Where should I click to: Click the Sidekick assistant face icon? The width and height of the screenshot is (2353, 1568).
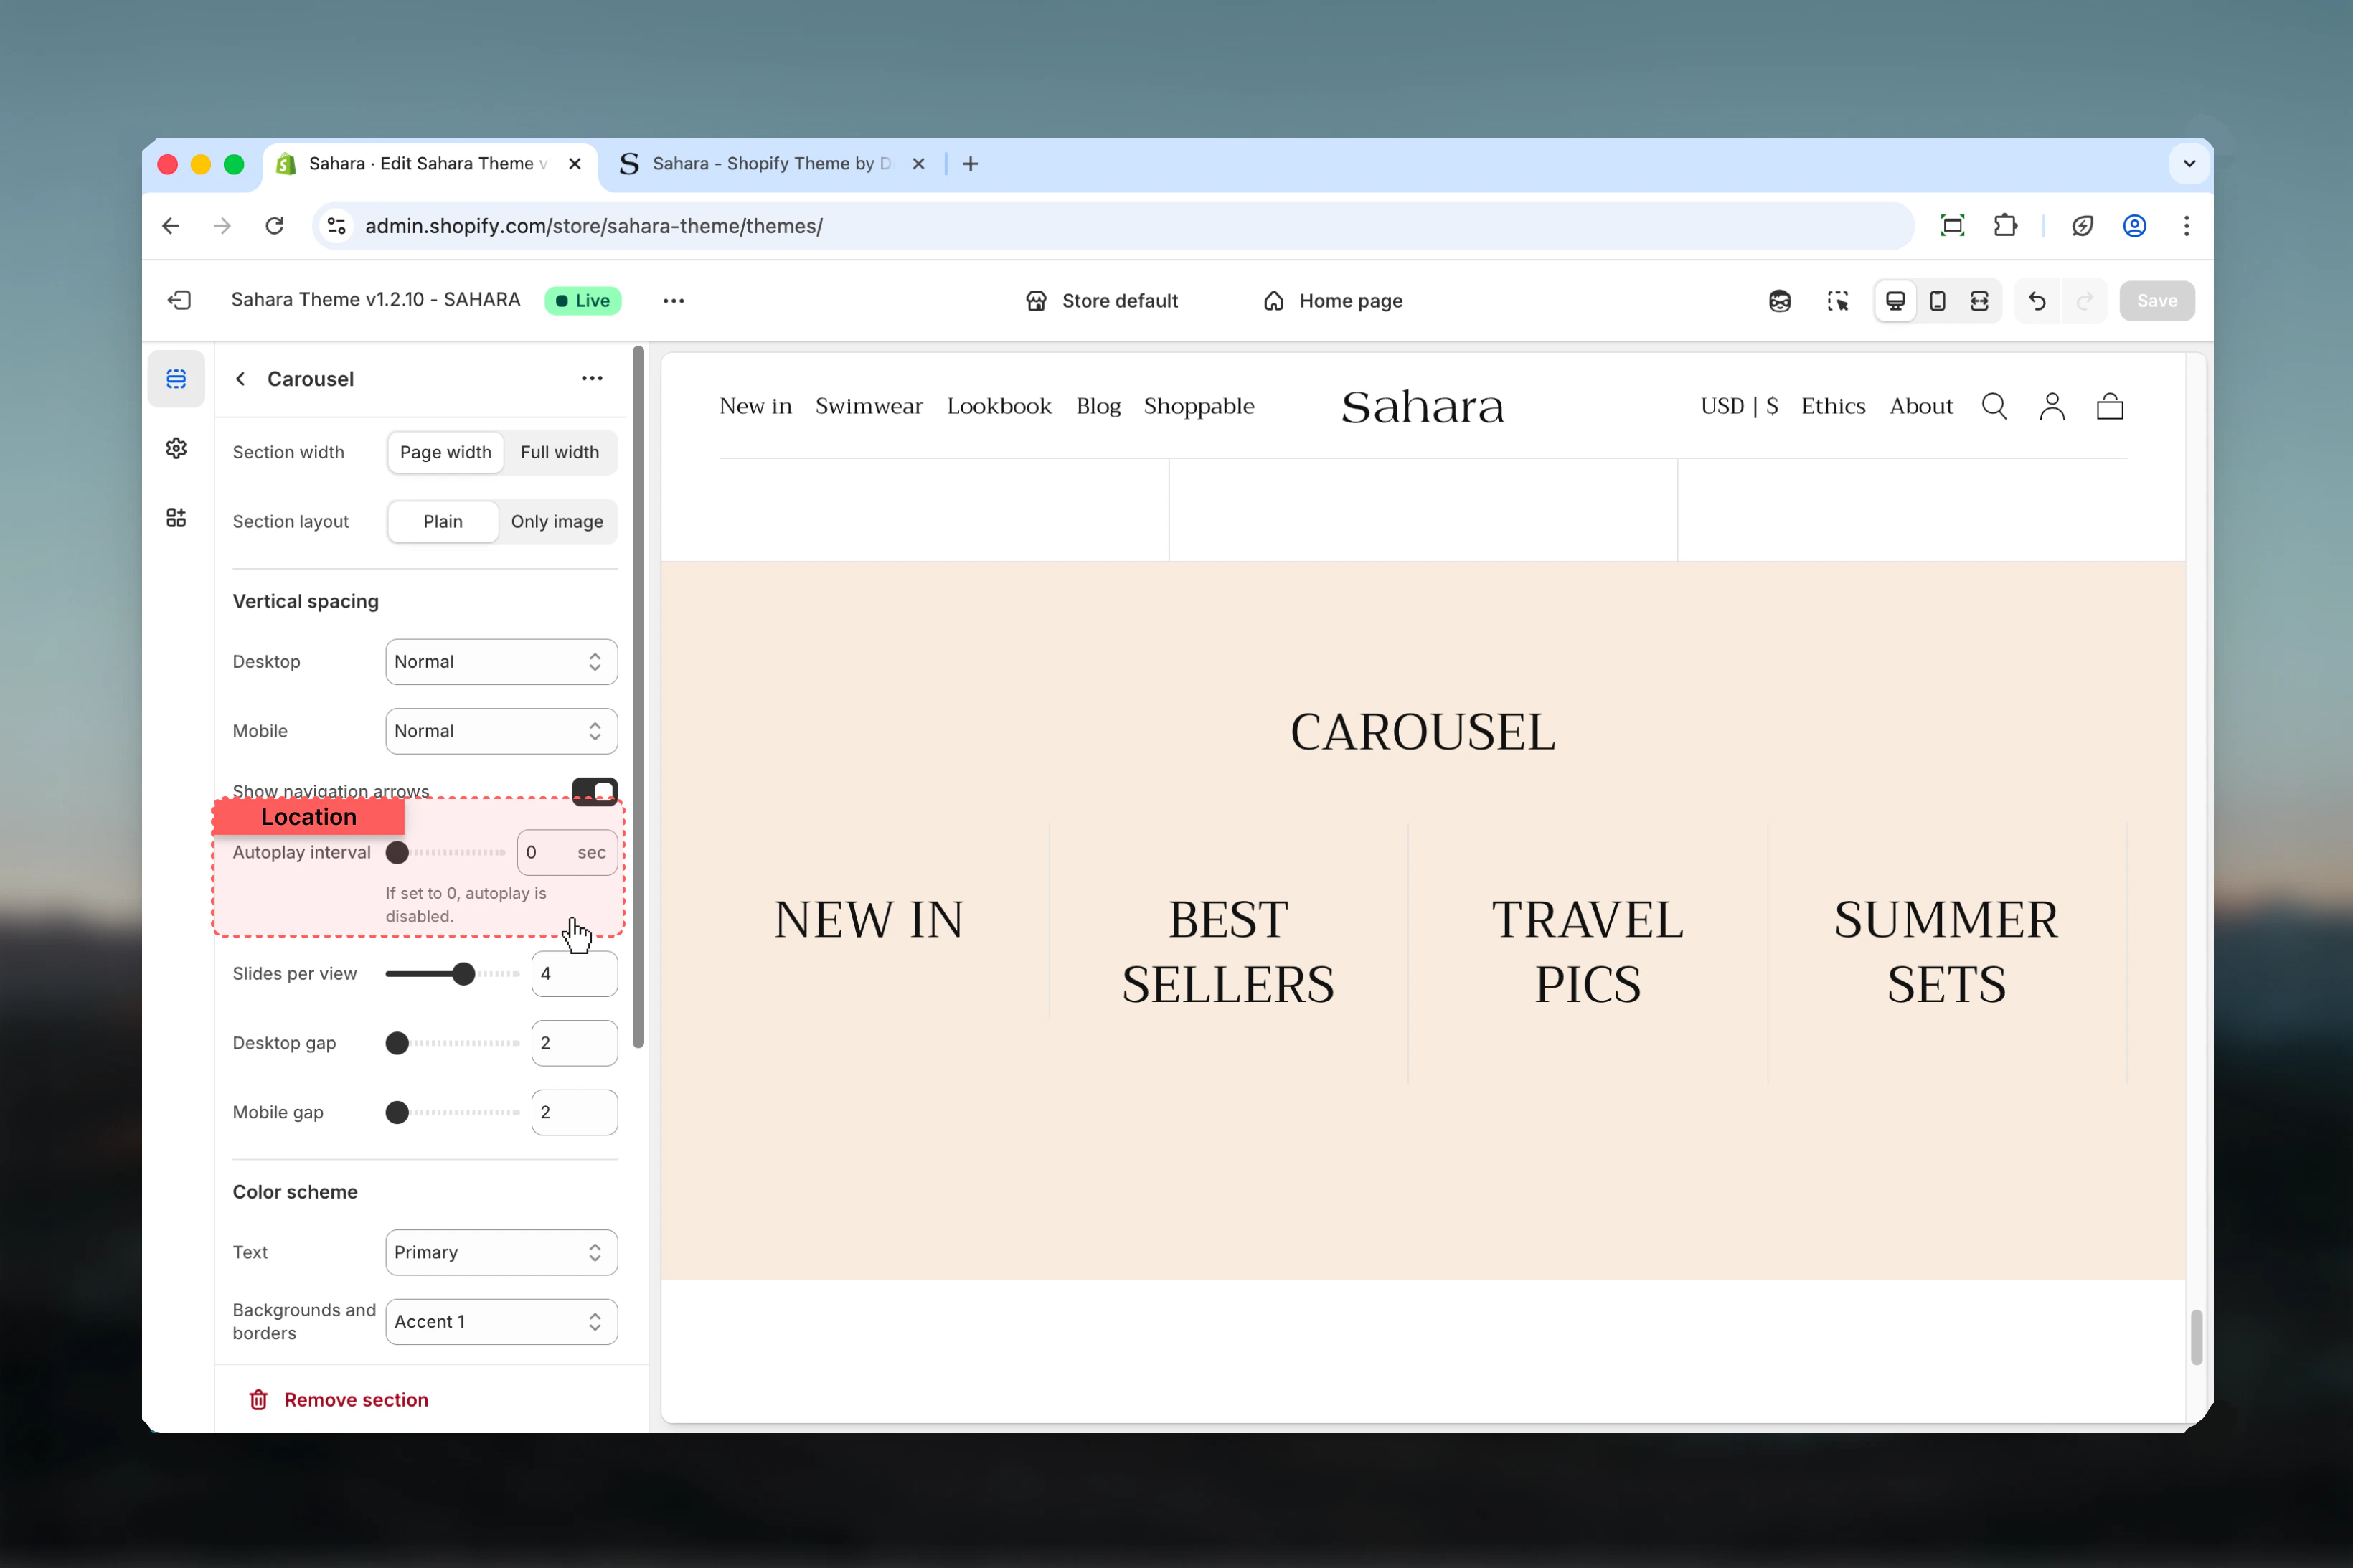[1779, 301]
